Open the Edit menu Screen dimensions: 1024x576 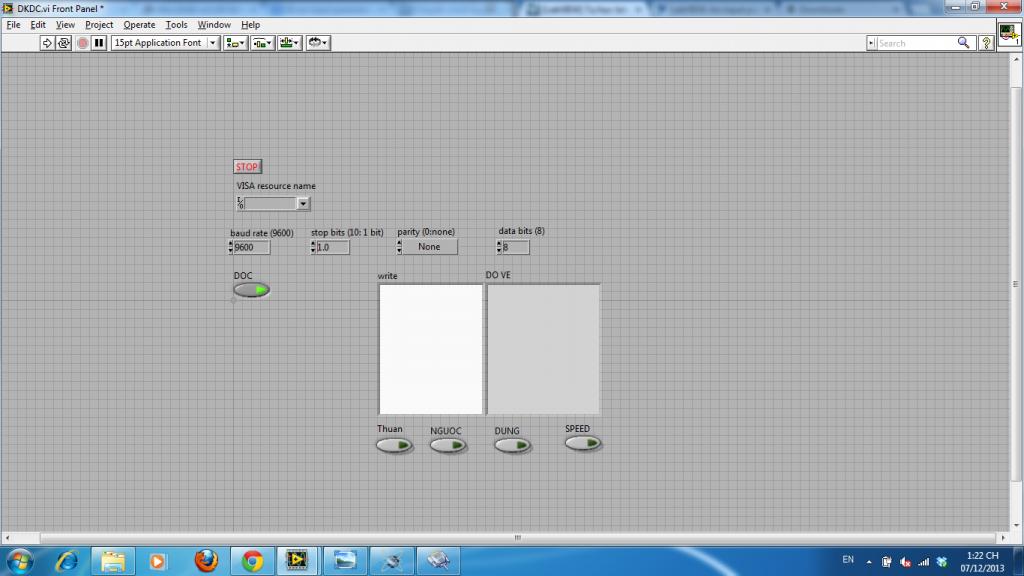pos(38,25)
